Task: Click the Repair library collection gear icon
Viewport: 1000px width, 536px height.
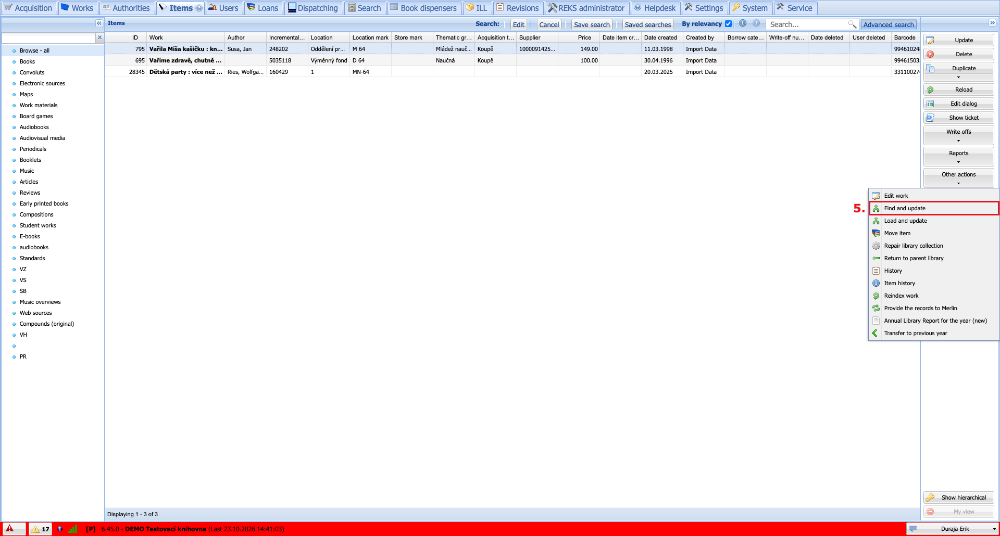Action: pos(876,246)
